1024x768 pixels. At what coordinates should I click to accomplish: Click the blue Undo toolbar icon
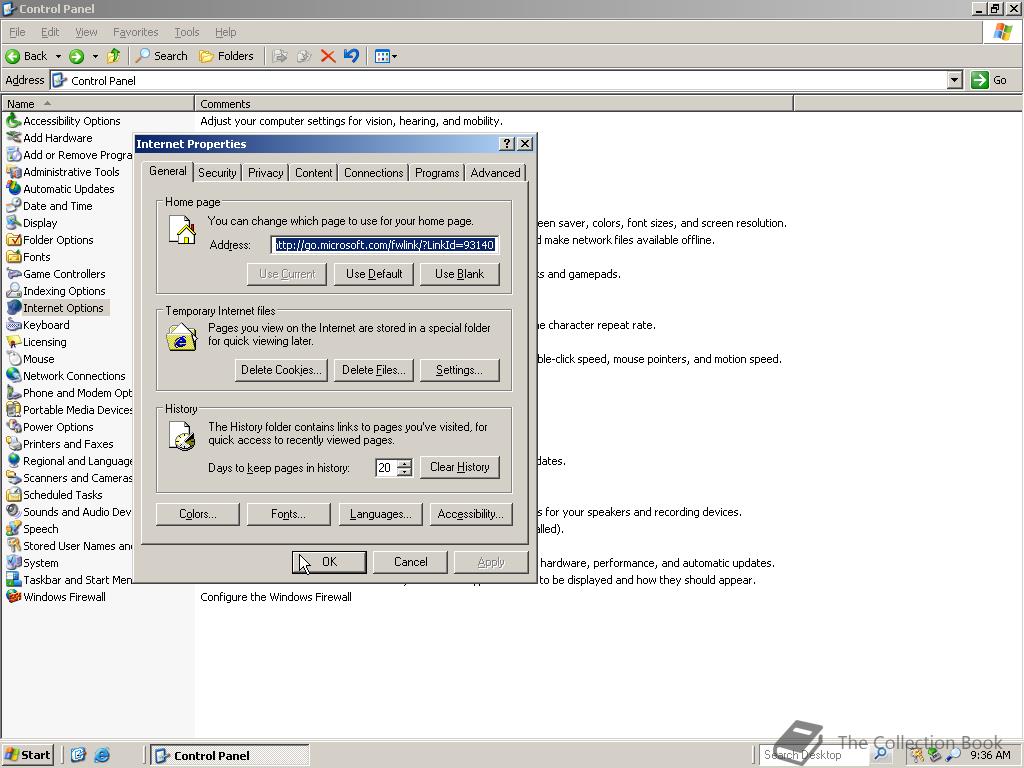click(x=351, y=56)
